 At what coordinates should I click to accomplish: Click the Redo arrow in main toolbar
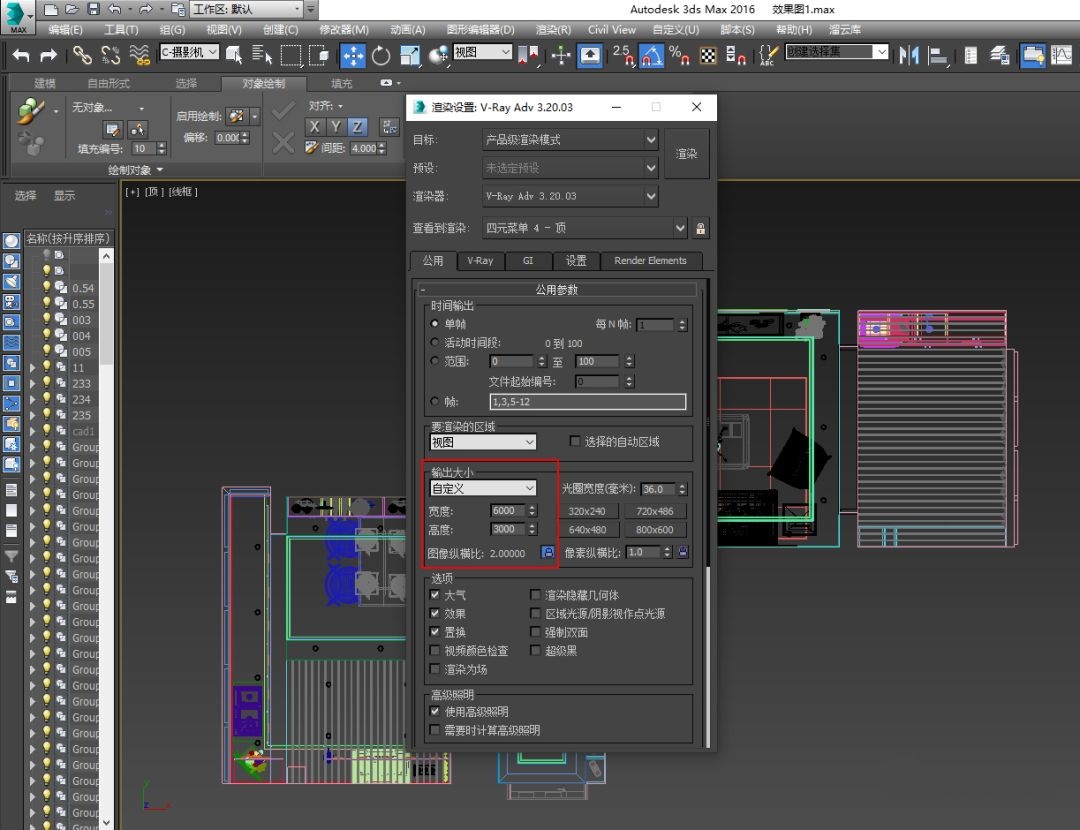point(48,55)
